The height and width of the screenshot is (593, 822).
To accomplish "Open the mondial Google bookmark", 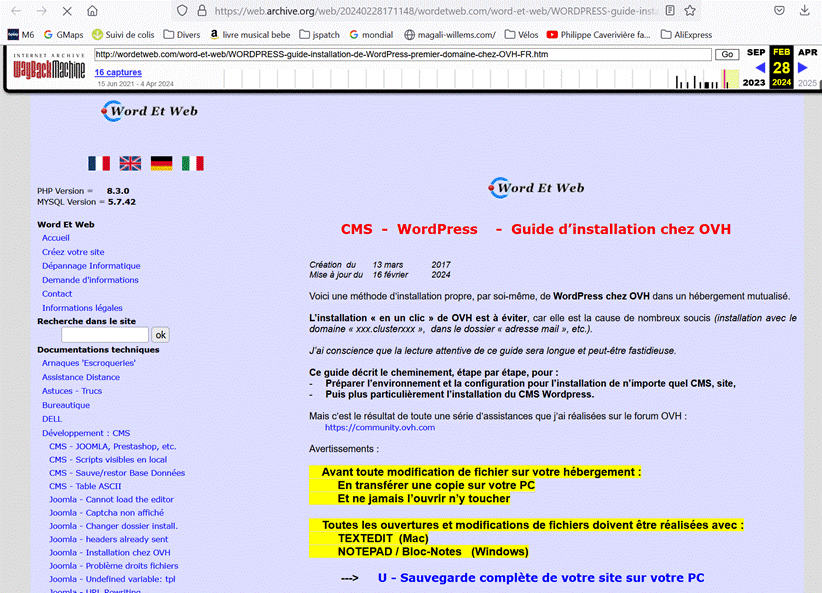I will [x=371, y=35].
